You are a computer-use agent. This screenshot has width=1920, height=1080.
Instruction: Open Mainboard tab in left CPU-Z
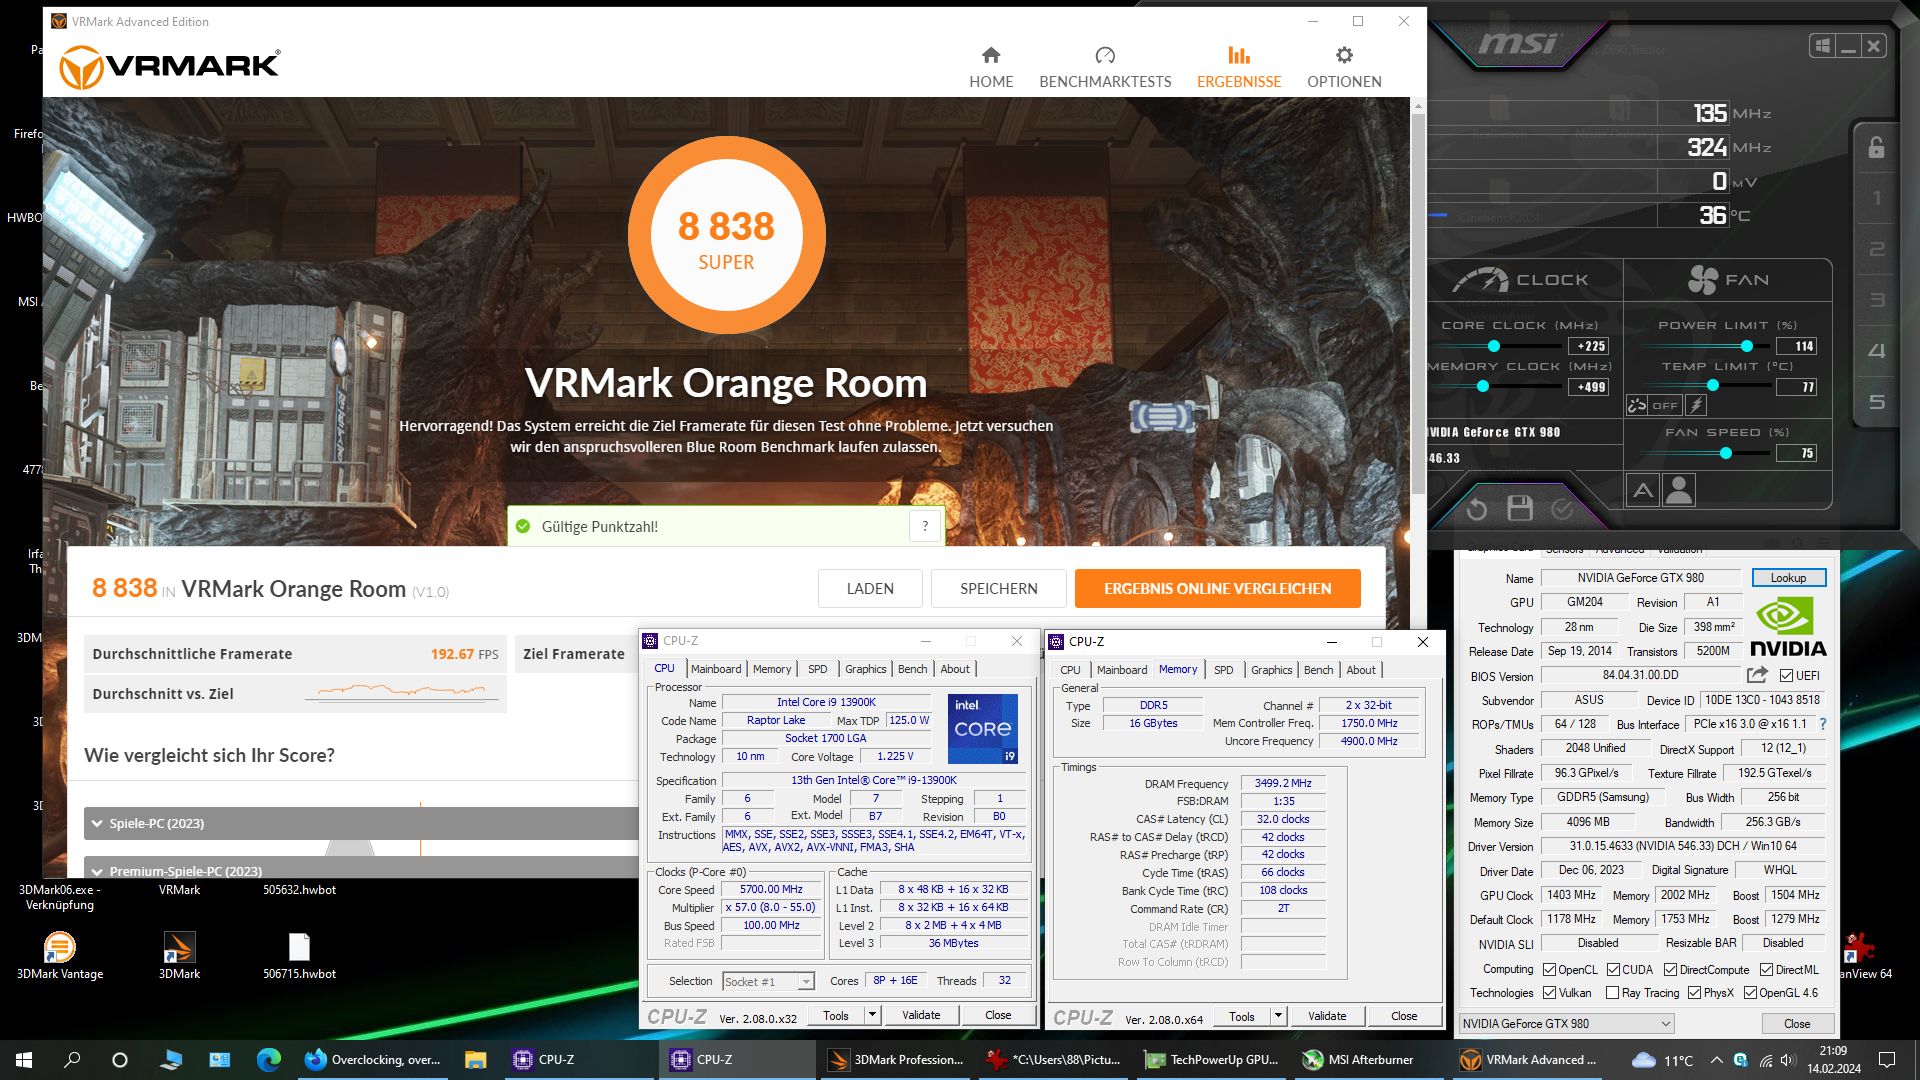pos(716,669)
